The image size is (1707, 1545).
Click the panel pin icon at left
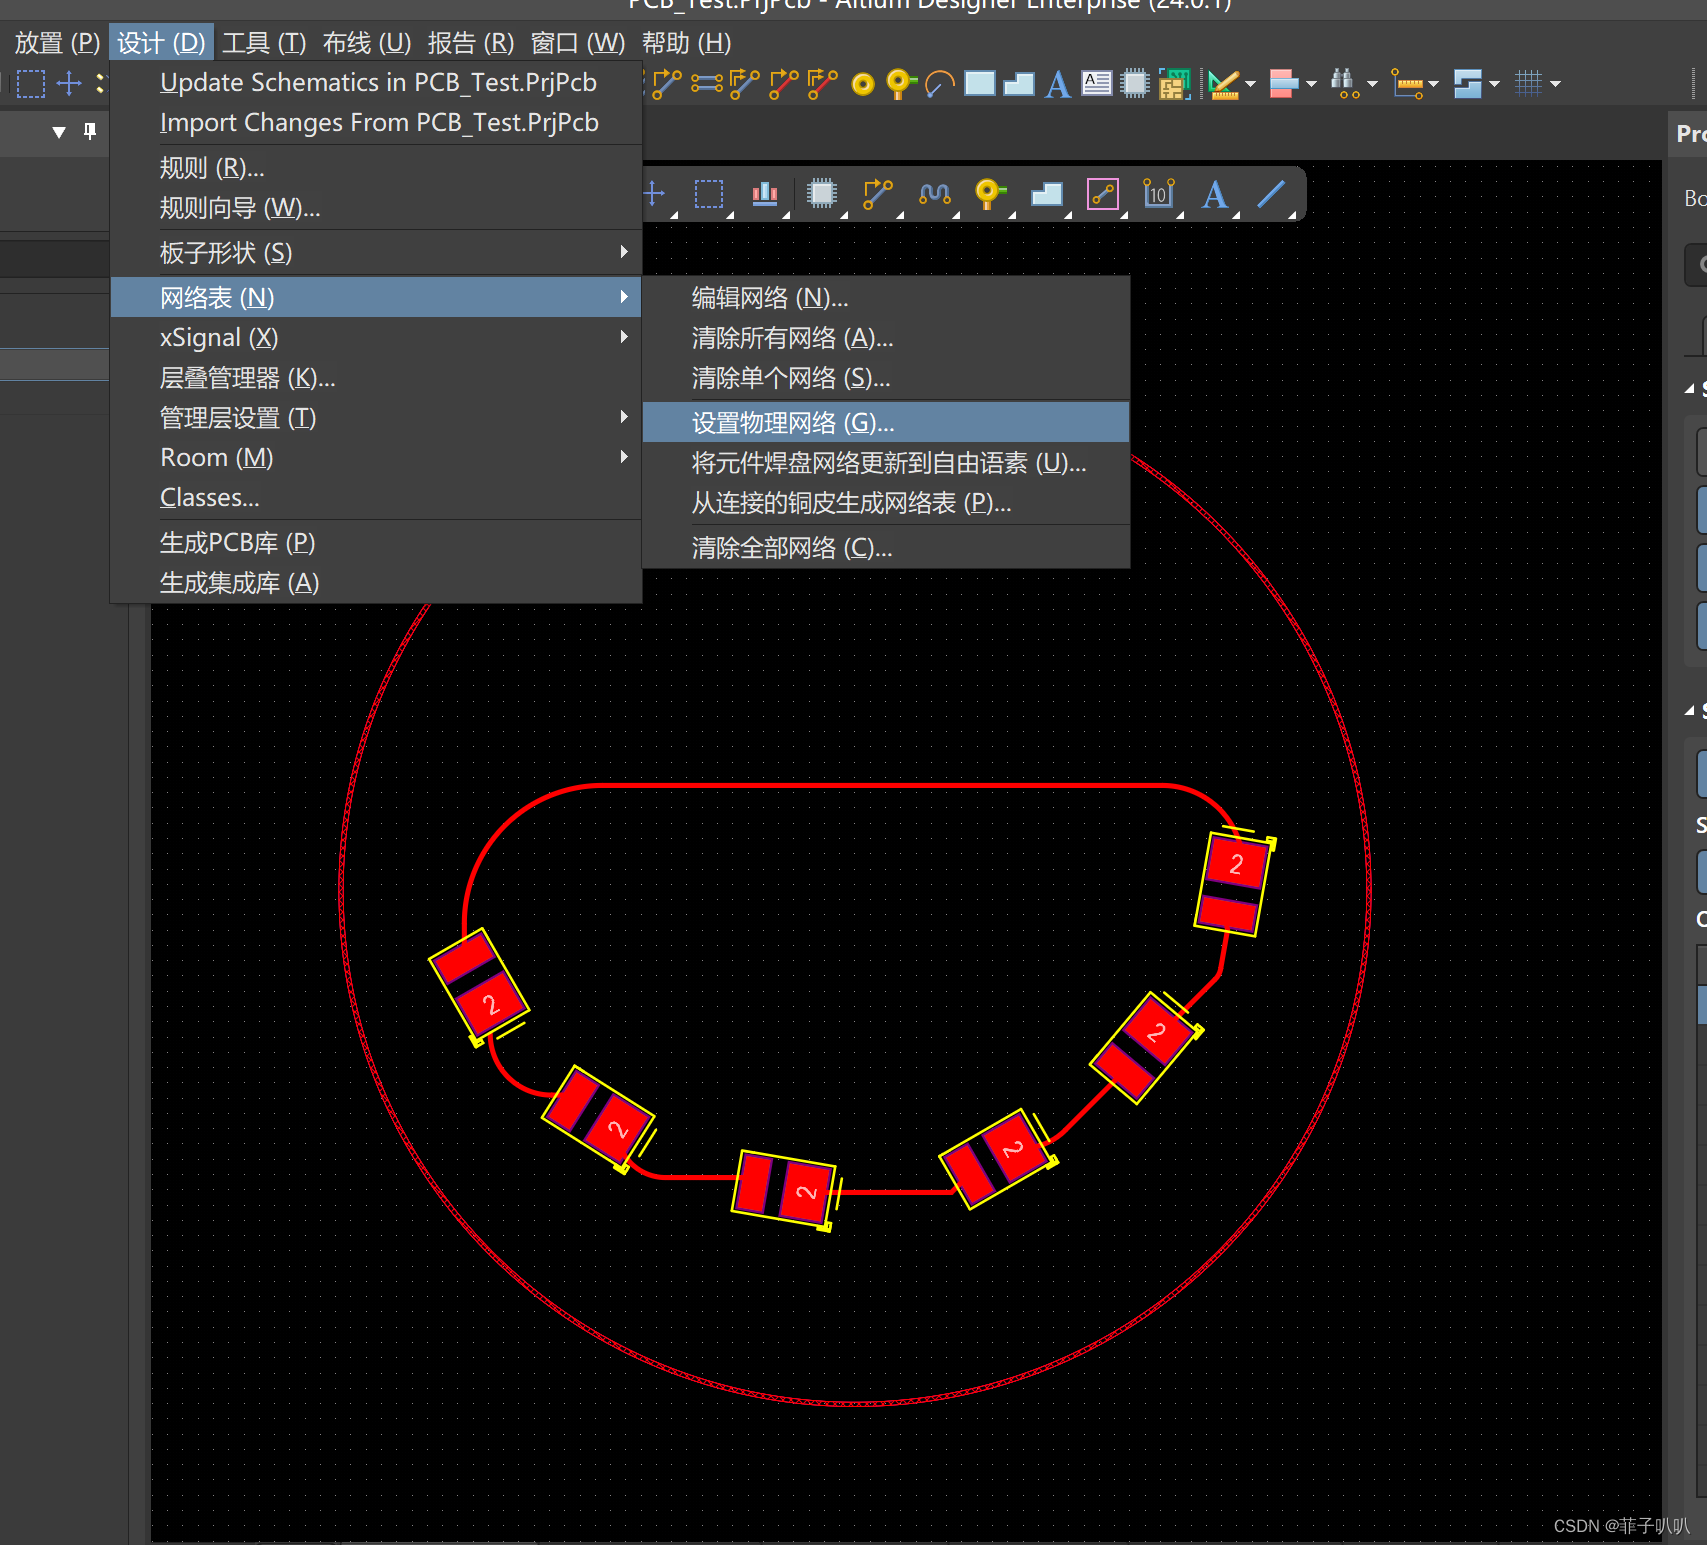90,131
